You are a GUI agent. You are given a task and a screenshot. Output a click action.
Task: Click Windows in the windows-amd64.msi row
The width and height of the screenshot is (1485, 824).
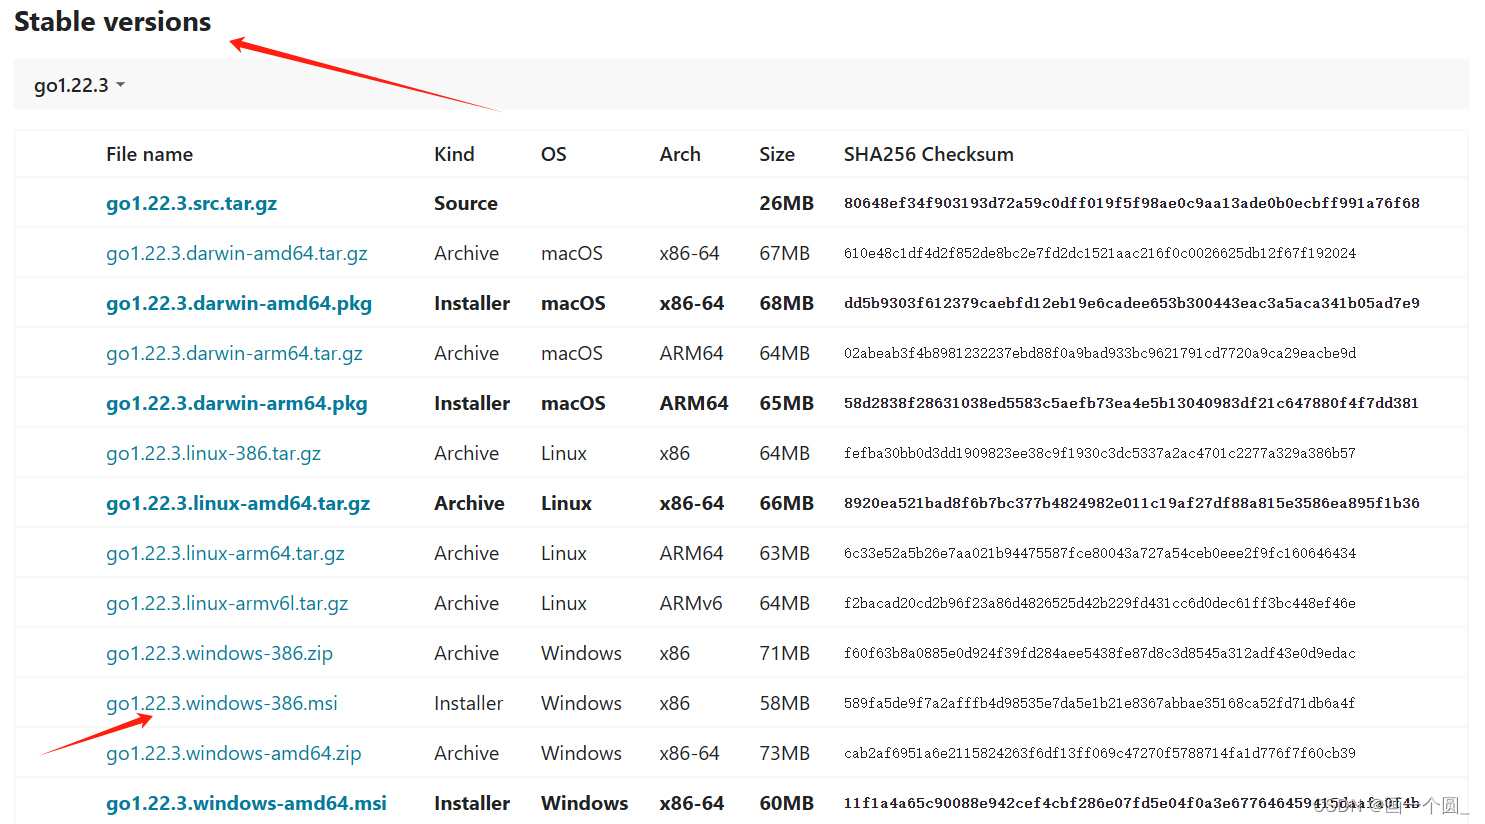tap(585, 803)
